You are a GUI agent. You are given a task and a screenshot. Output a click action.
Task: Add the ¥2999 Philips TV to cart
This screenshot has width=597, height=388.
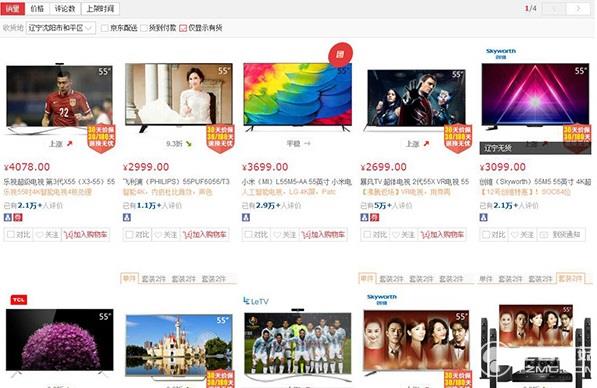tap(204, 235)
